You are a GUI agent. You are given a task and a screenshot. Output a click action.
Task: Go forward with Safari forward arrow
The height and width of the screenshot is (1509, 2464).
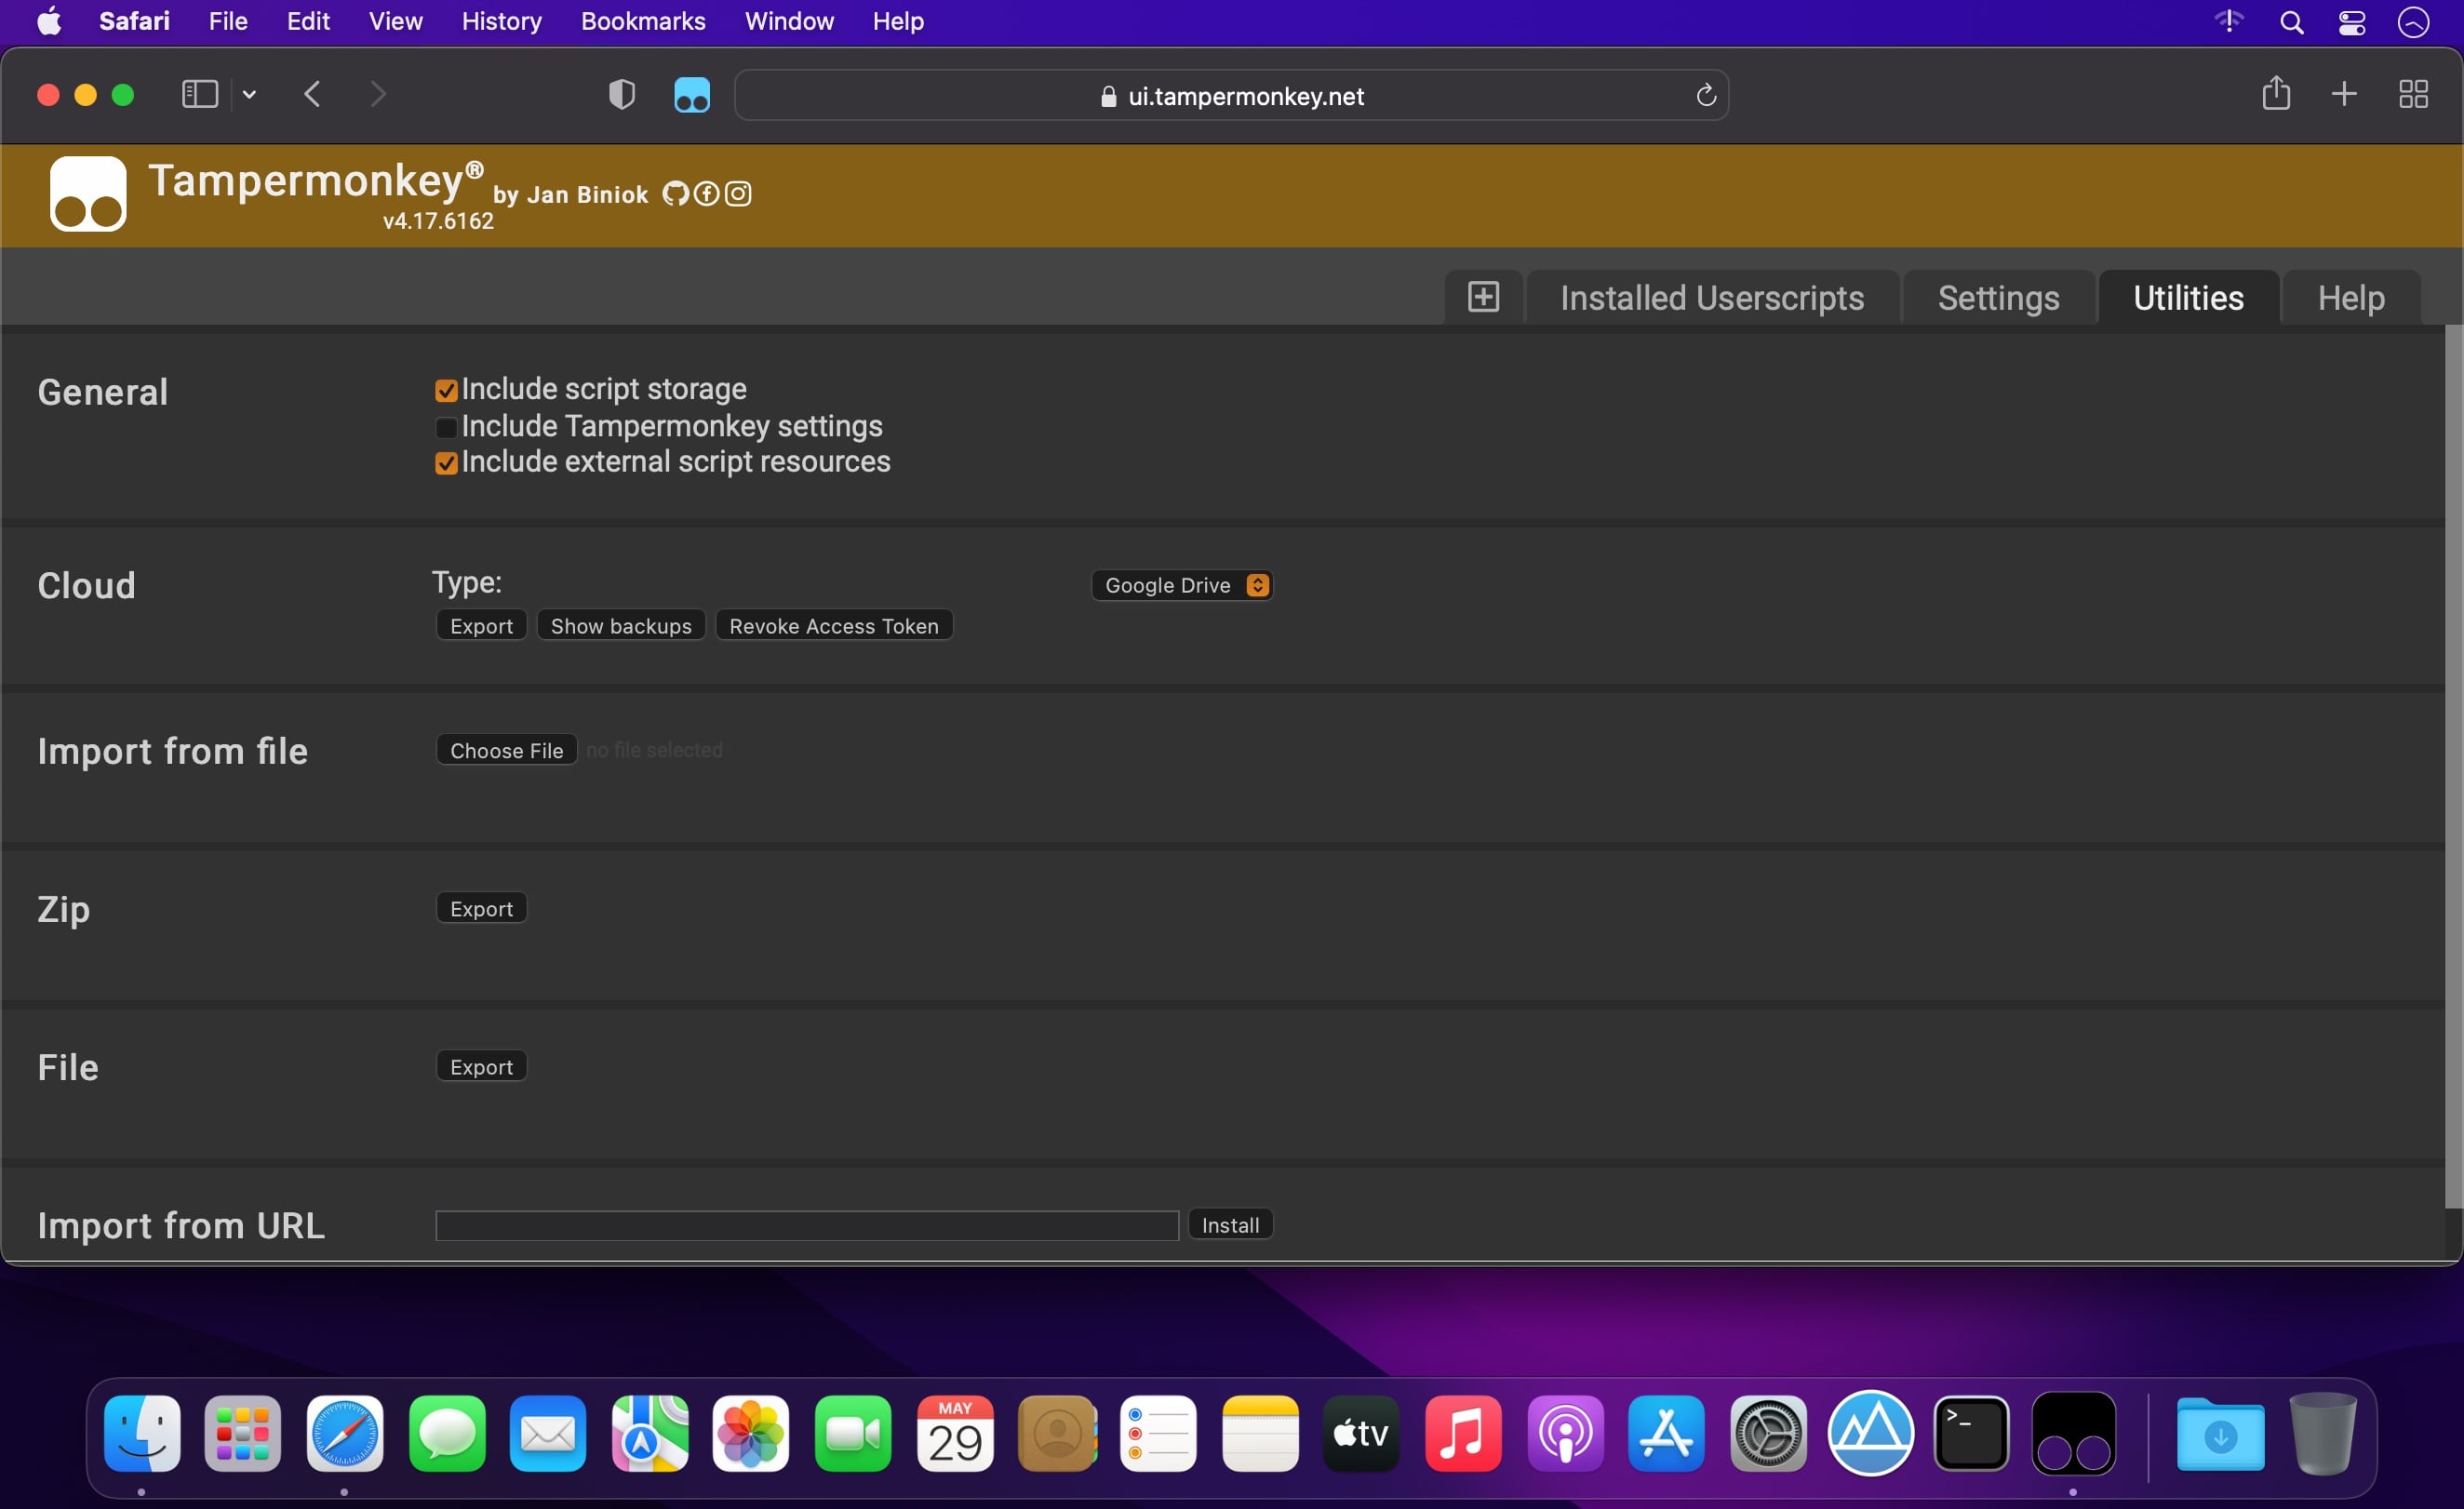point(377,94)
